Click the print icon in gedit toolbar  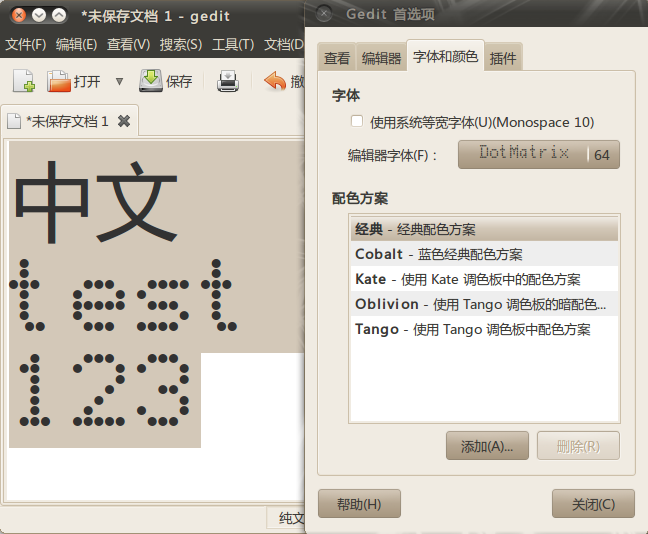click(228, 81)
